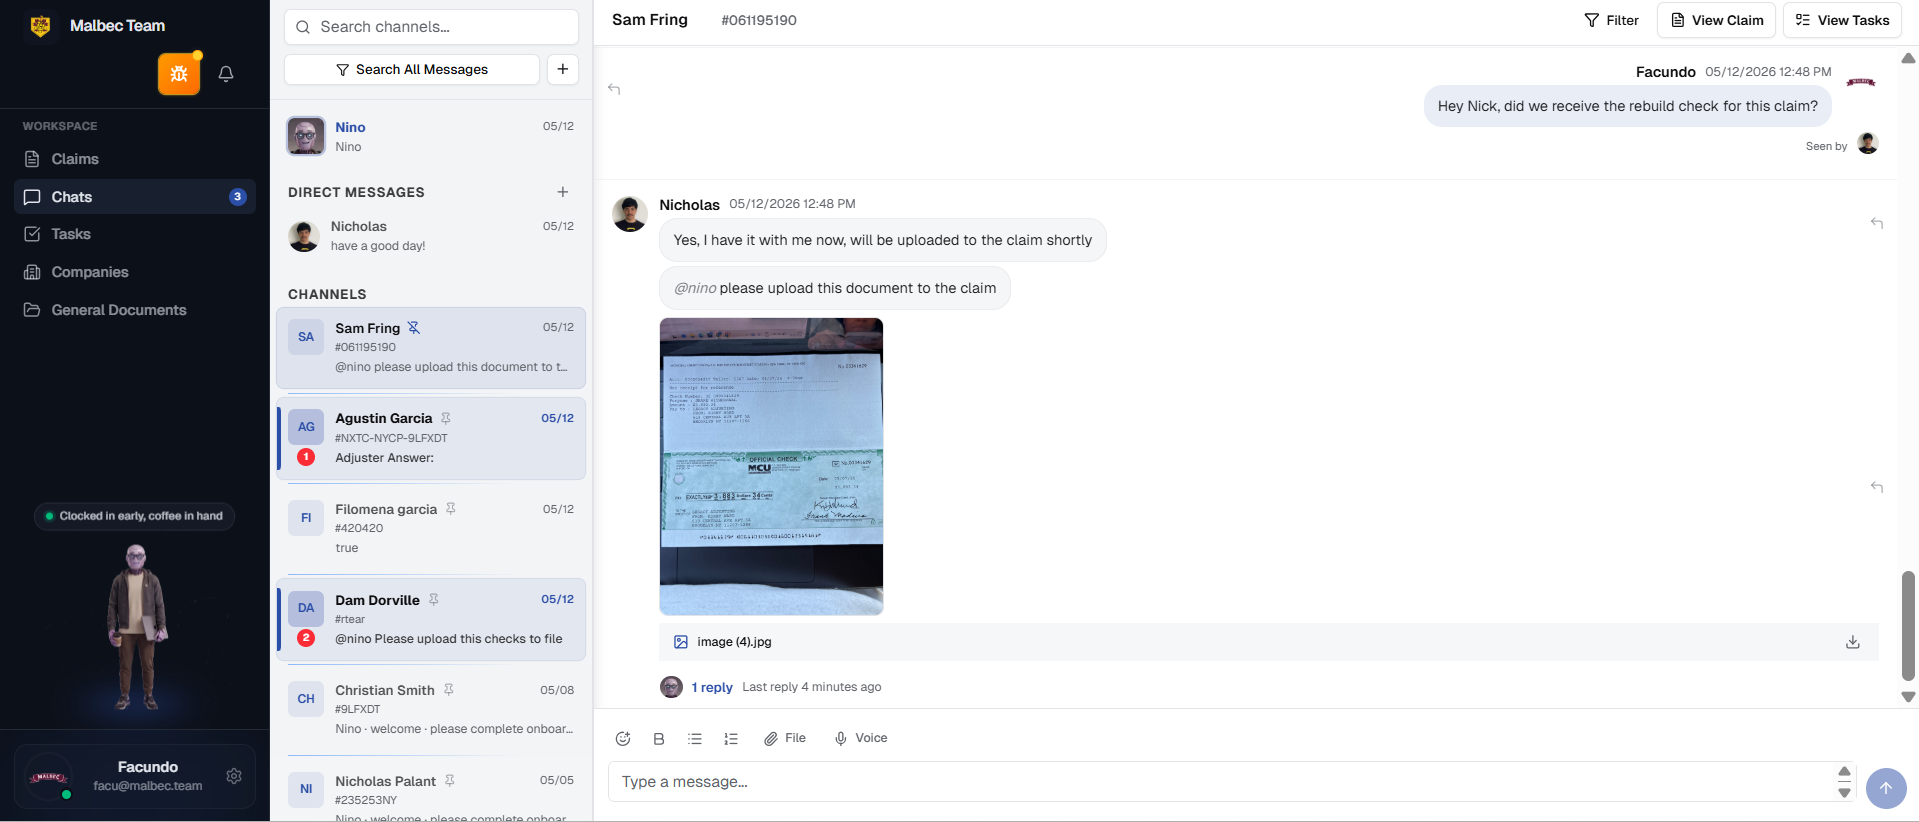This screenshot has width=1919, height=822.
Task: Add a new direct message with plus icon
Action: pos(563,192)
